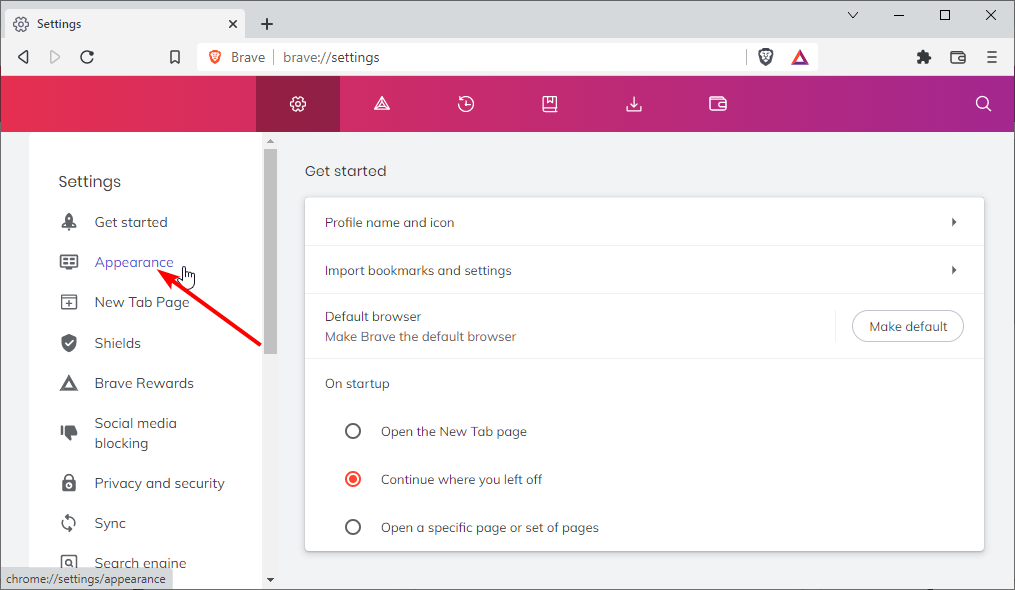Open Search engine settings in the sidebar
1015x590 pixels.
pyautogui.click(x=140, y=563)
